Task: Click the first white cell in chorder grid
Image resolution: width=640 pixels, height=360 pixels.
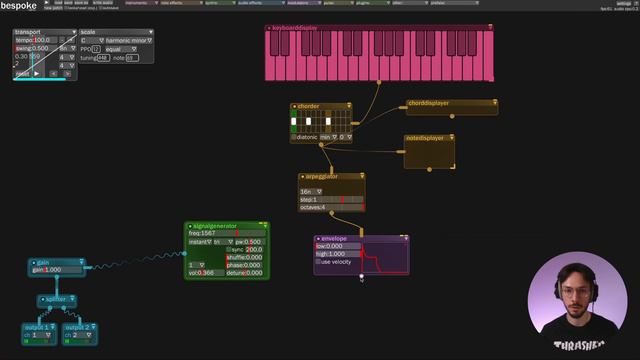Action: point(293,121)
